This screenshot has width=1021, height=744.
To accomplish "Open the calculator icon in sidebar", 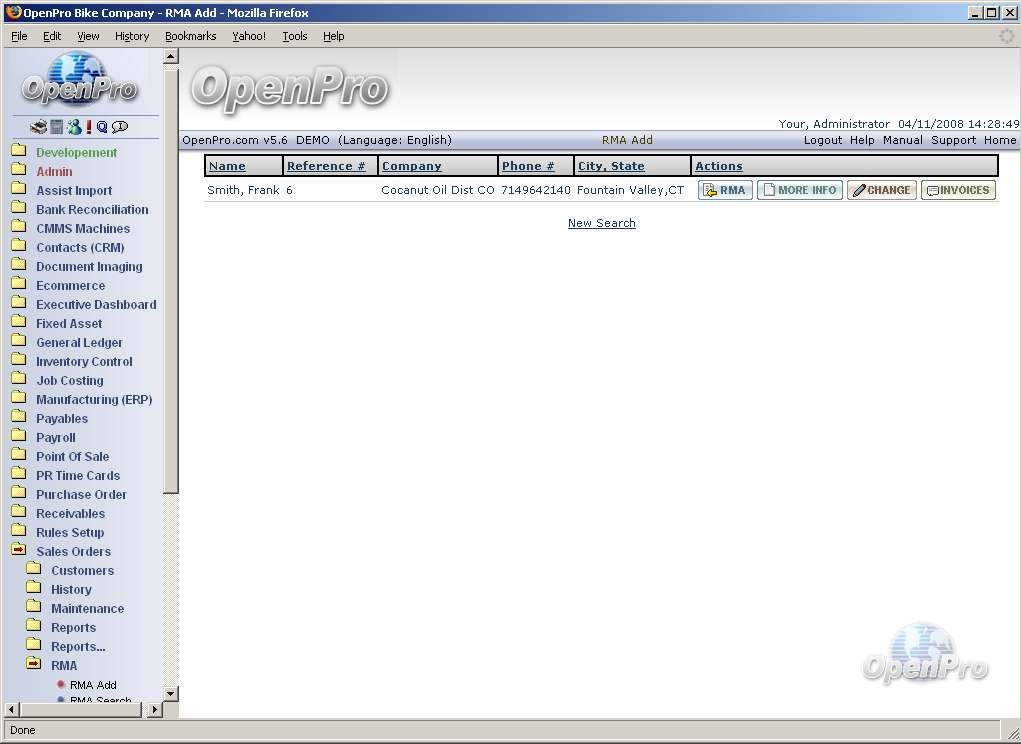I will [57, 127].
